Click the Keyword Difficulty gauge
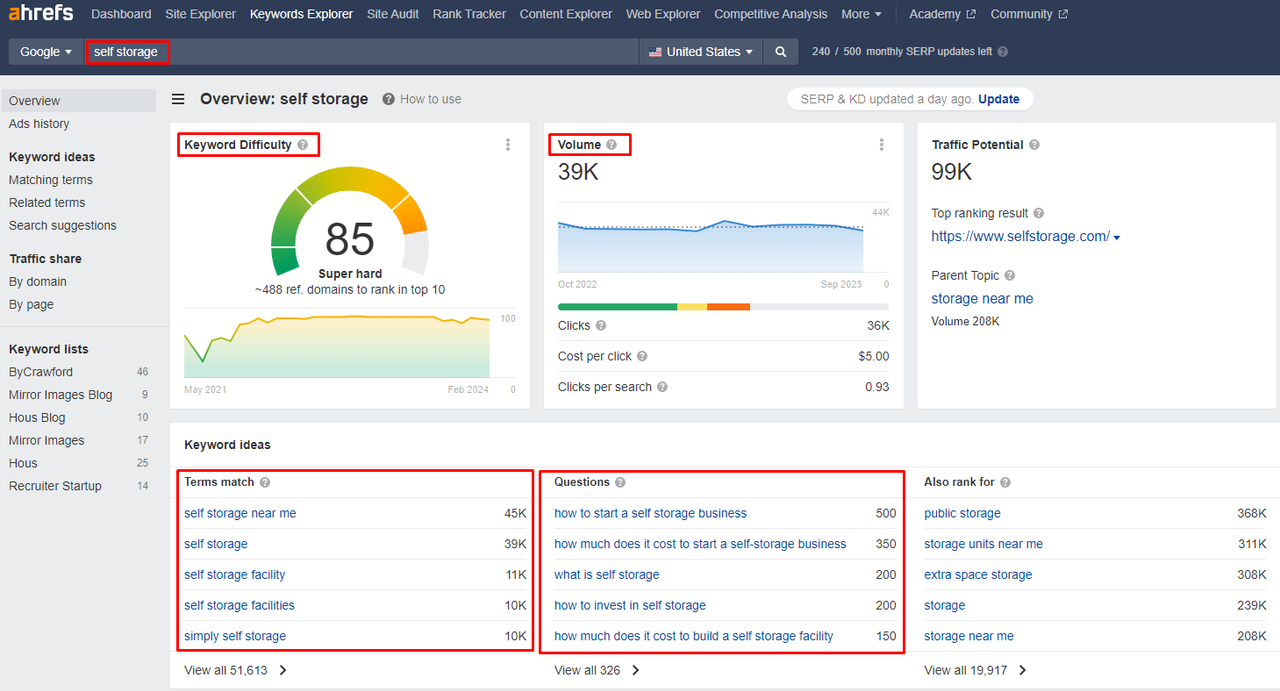 (x=350, y=221)
